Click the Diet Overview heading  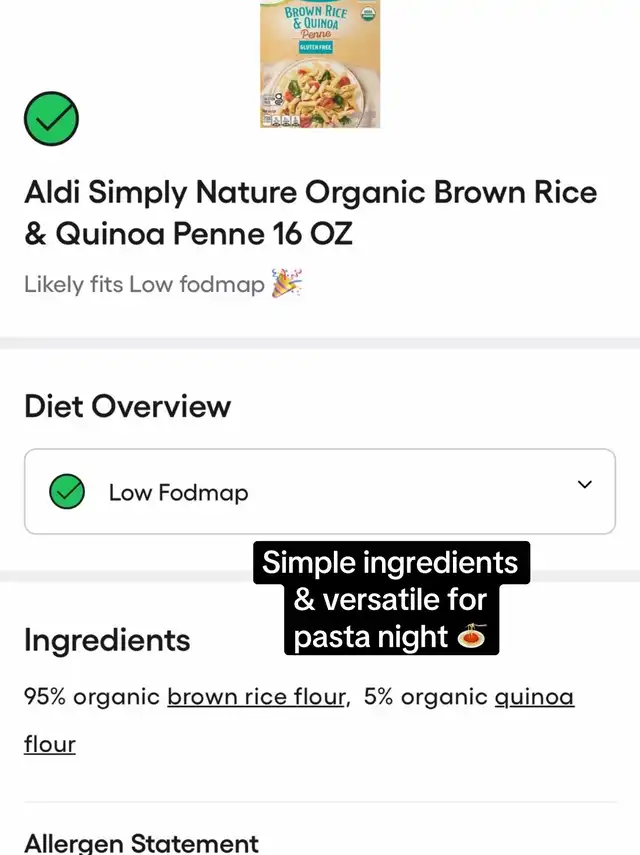127,406
